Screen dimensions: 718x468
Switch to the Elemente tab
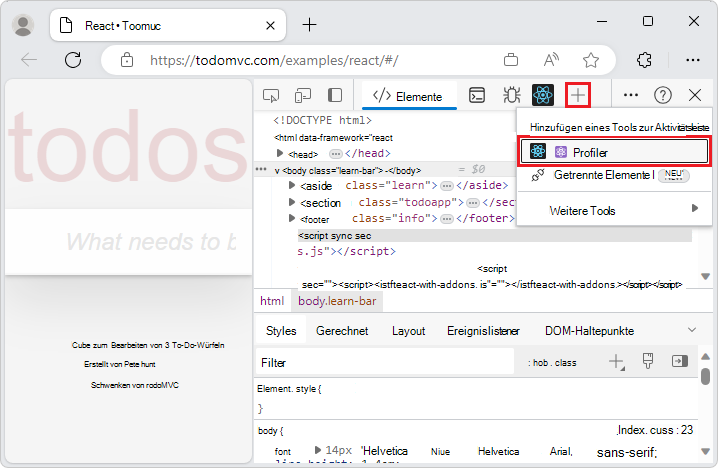click(408, 96)
